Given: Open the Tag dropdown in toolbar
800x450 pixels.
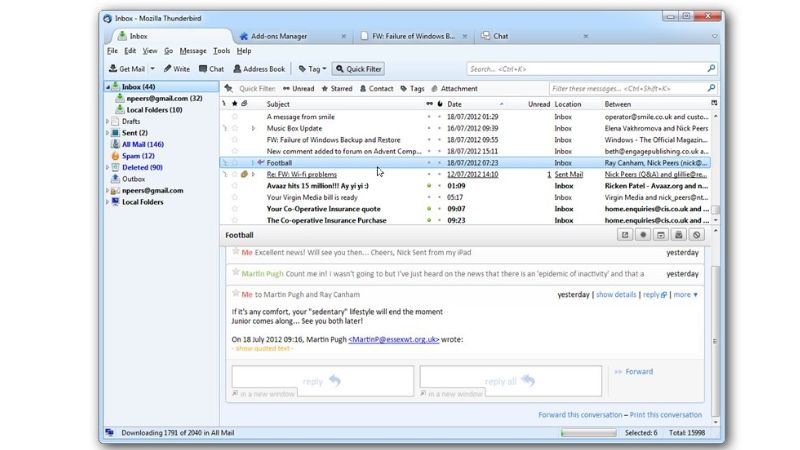Looking at the screenshot, I should (x=312, y=69).
